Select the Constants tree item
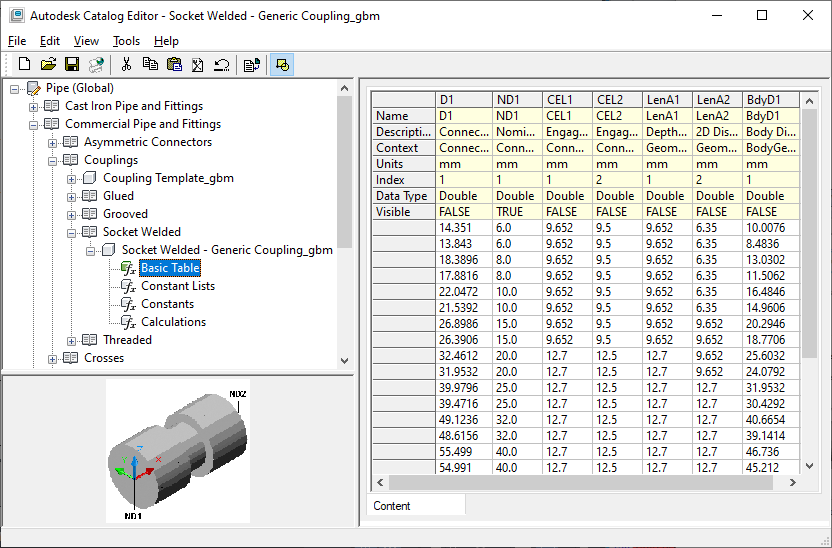The height and width of the screenshot is (548, 832). coord(168,304)
